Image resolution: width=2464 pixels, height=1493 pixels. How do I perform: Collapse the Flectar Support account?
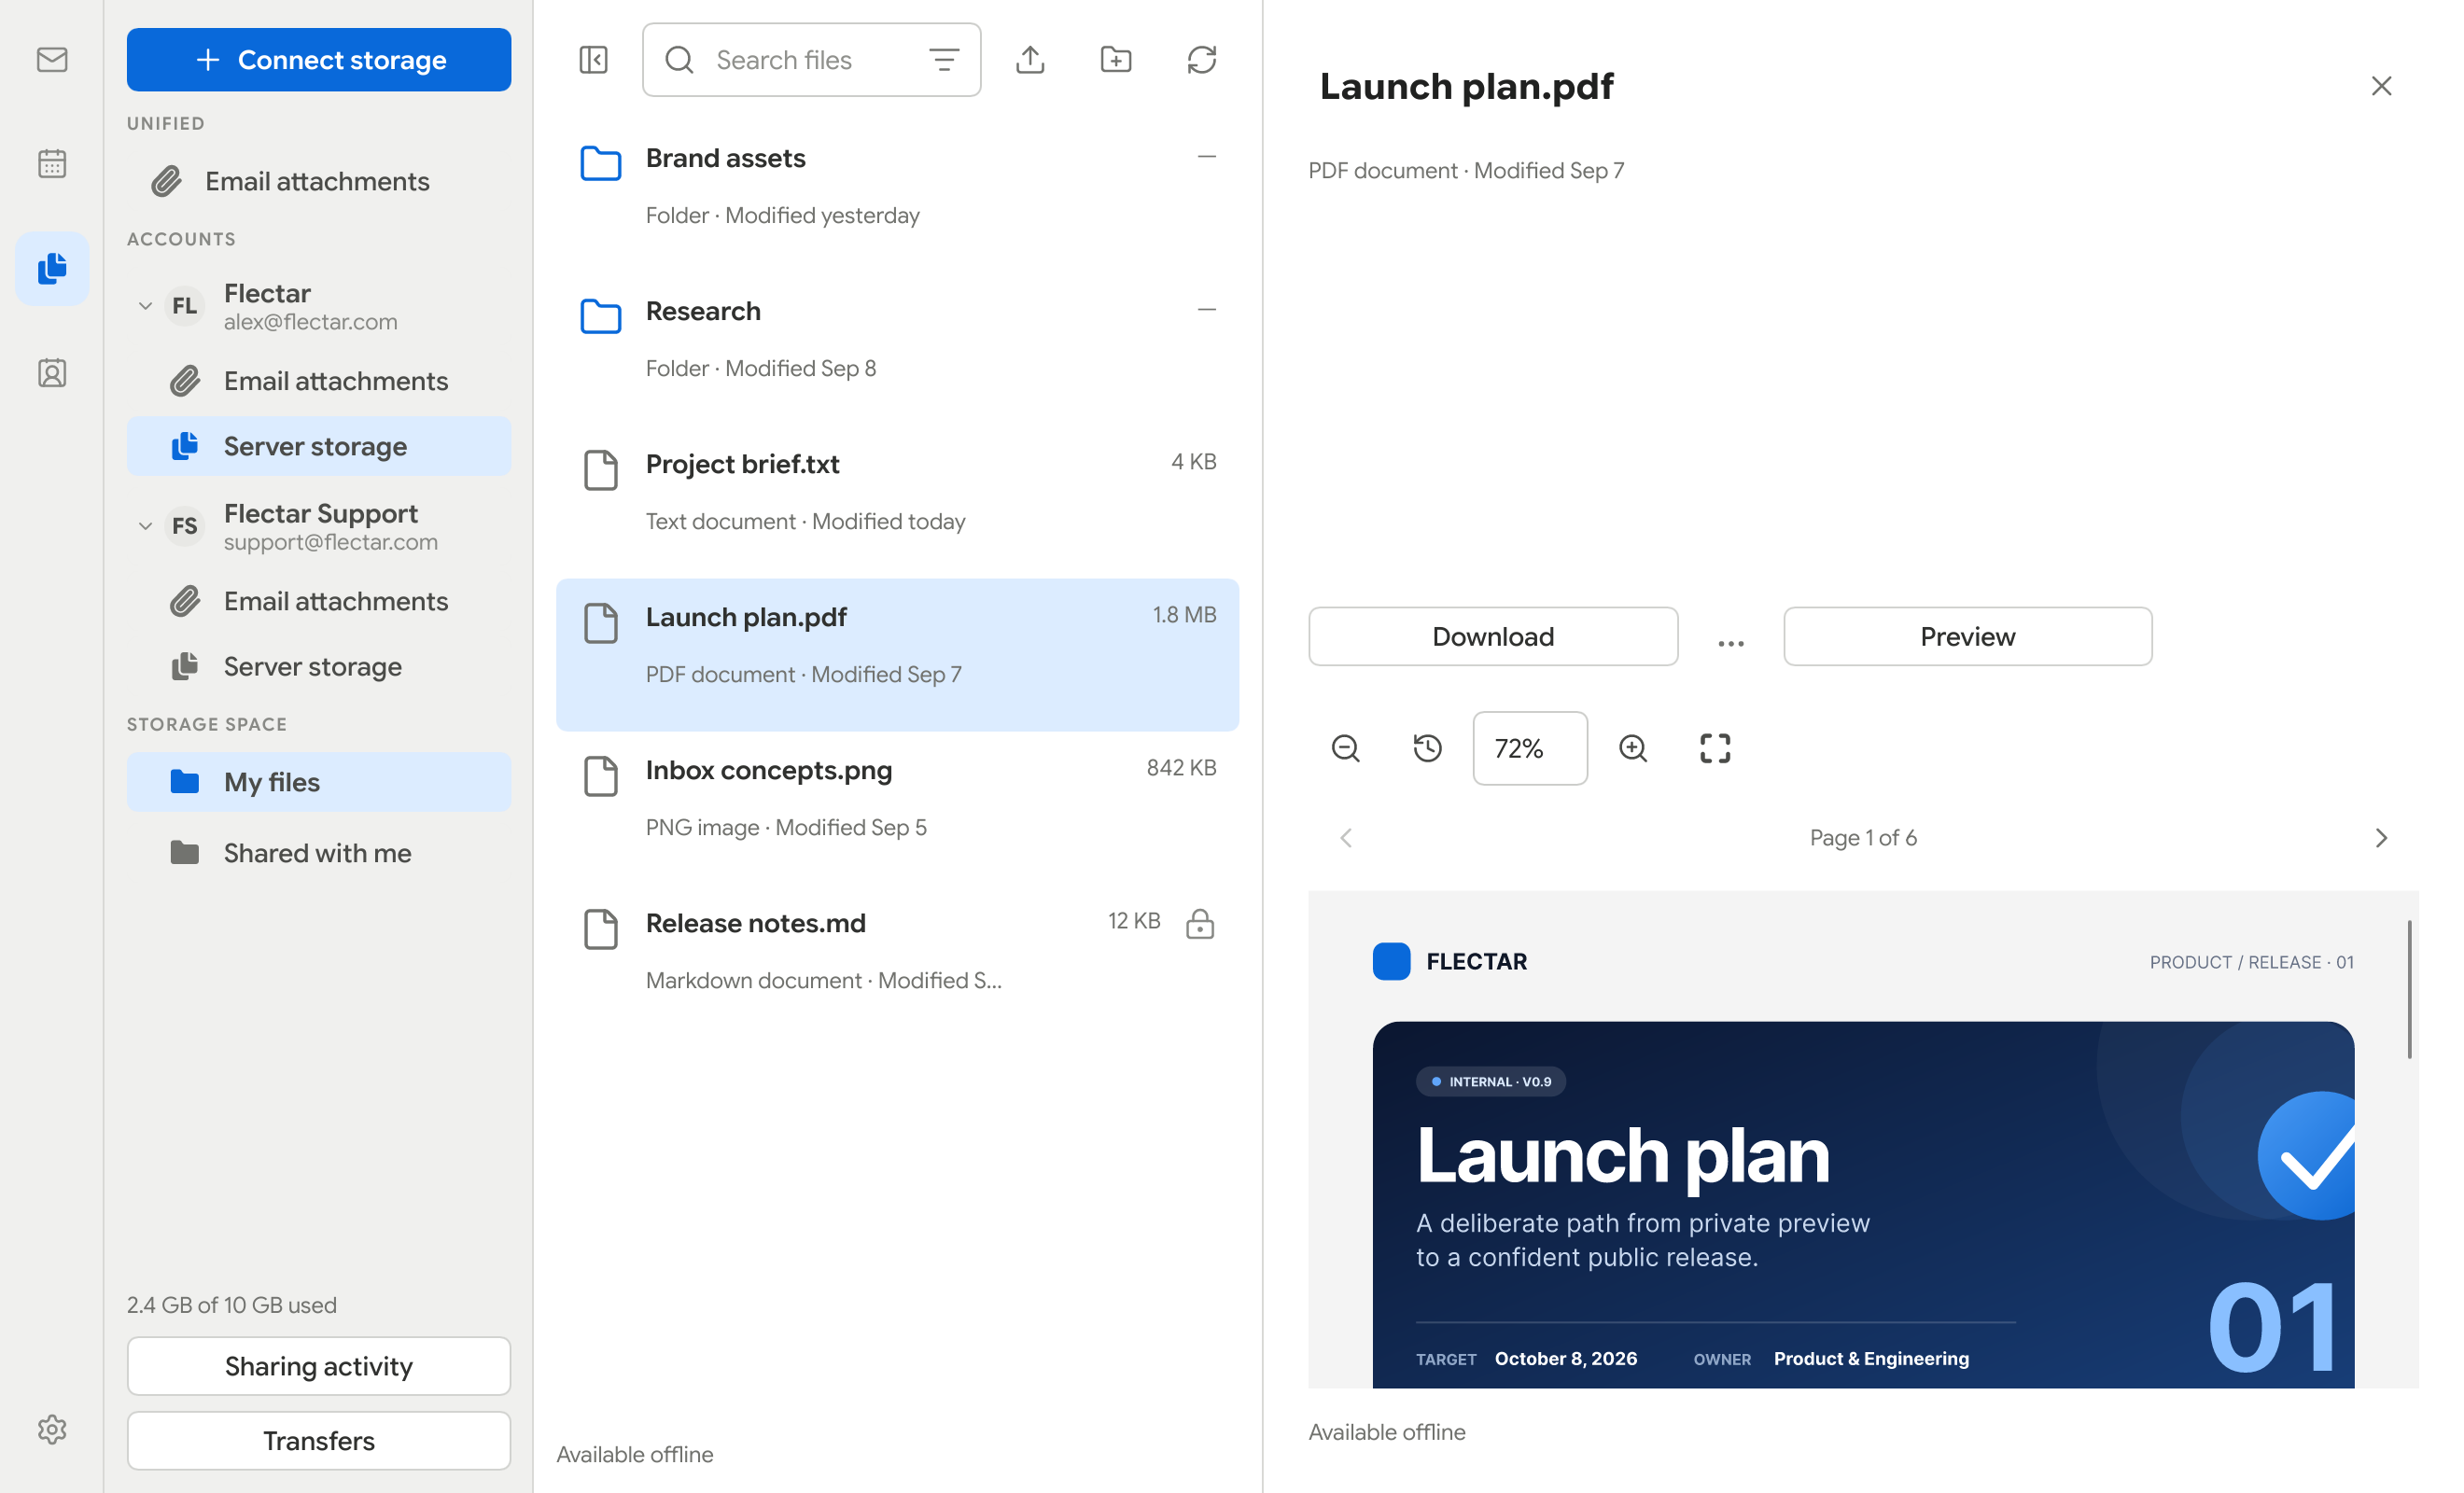tap(145, 526)
